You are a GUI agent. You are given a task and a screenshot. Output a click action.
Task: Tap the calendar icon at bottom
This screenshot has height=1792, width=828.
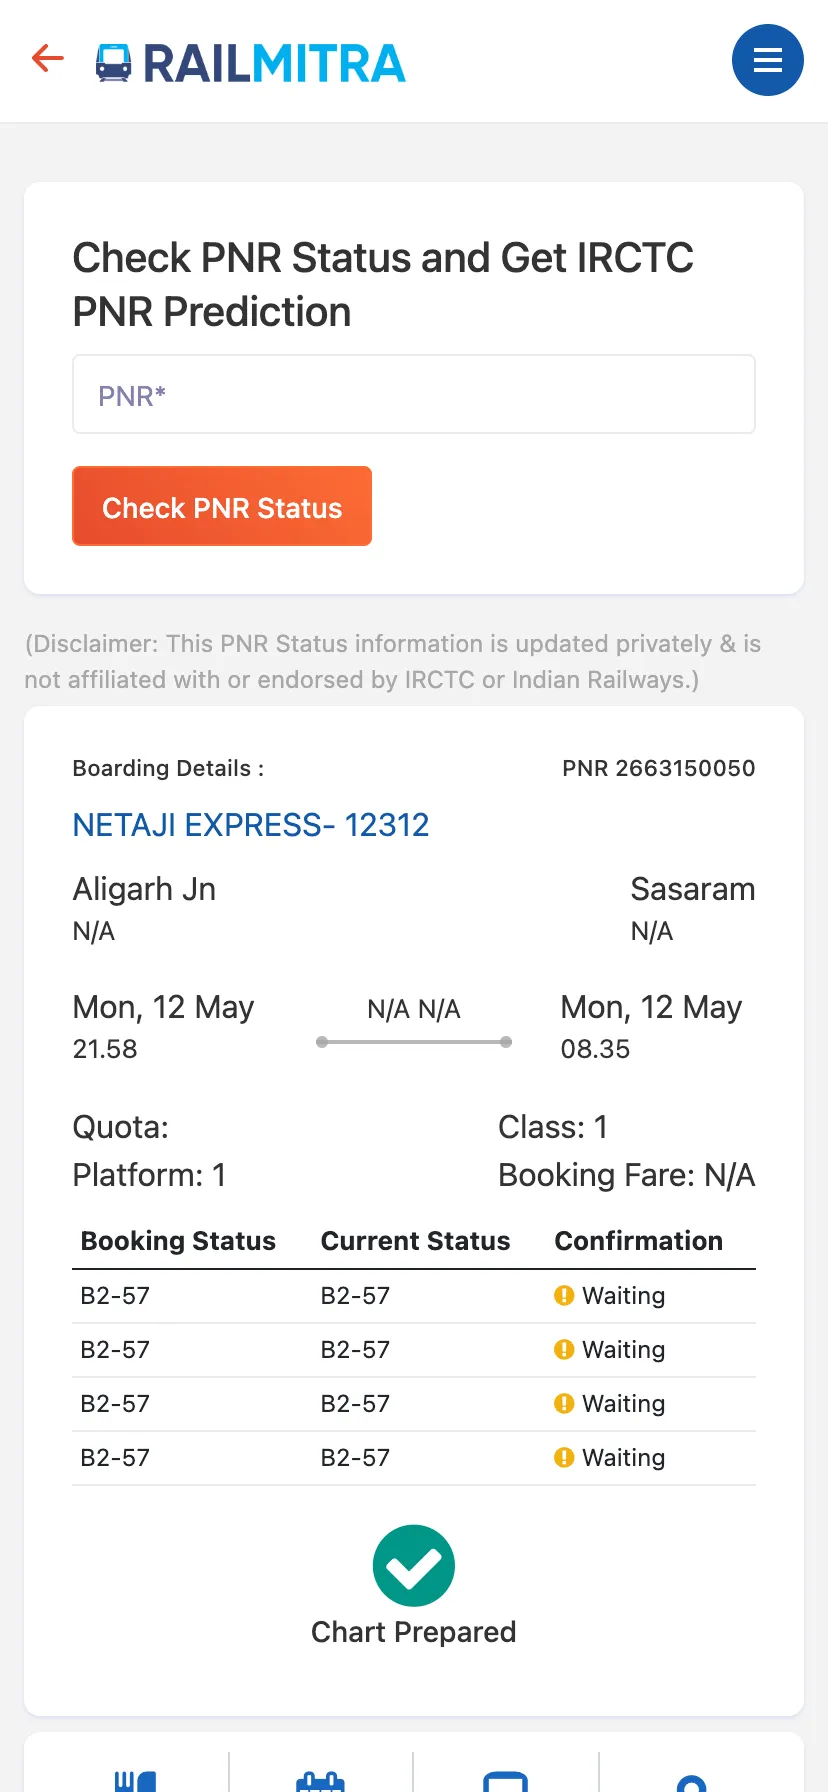coord(320,1781)
